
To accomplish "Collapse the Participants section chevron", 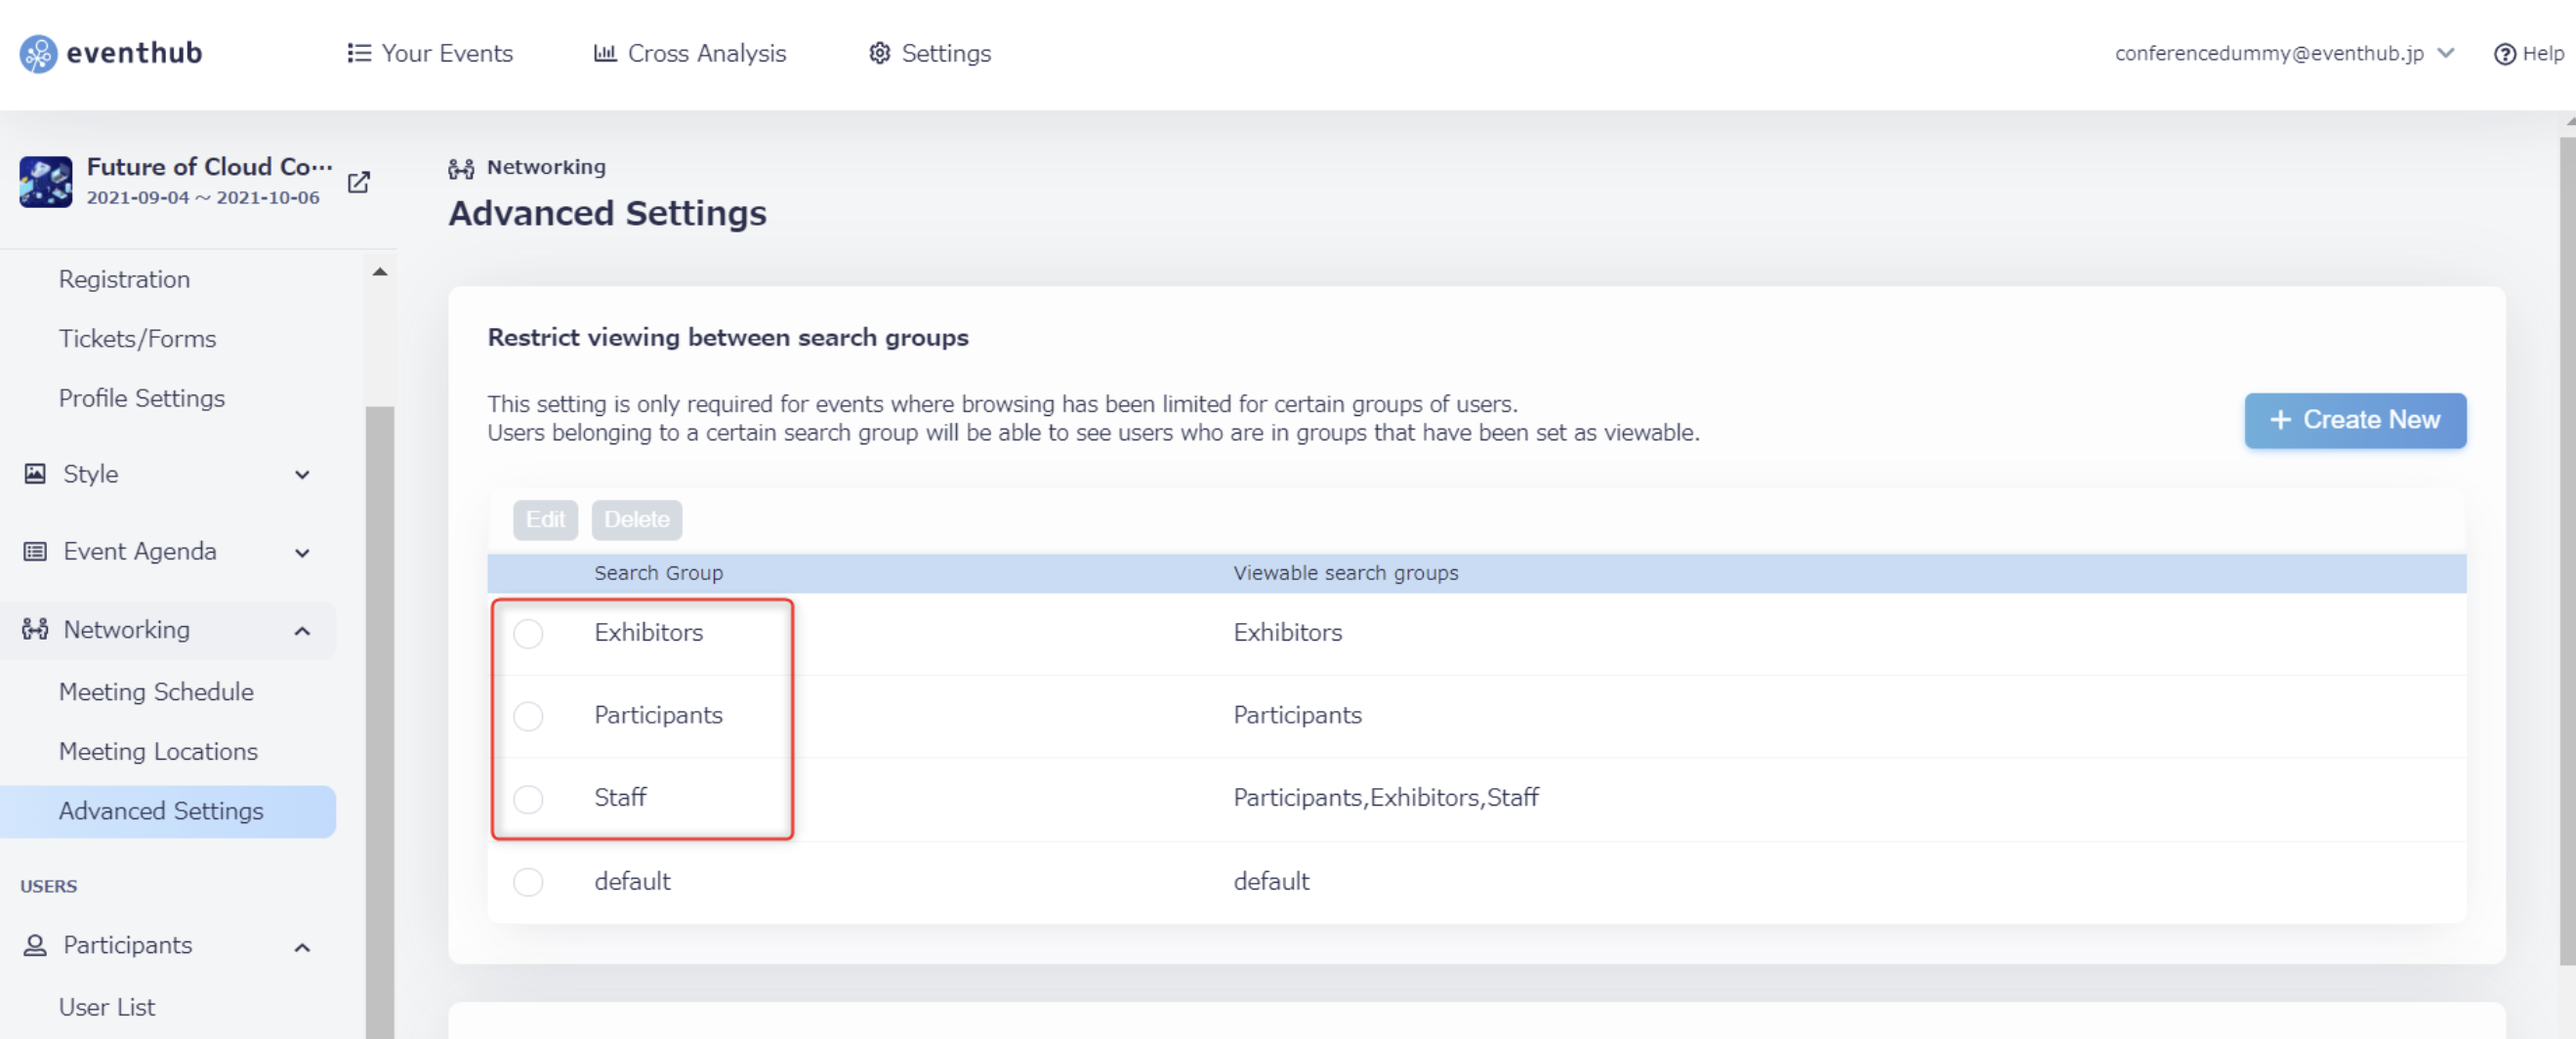I will click(302, 947).
